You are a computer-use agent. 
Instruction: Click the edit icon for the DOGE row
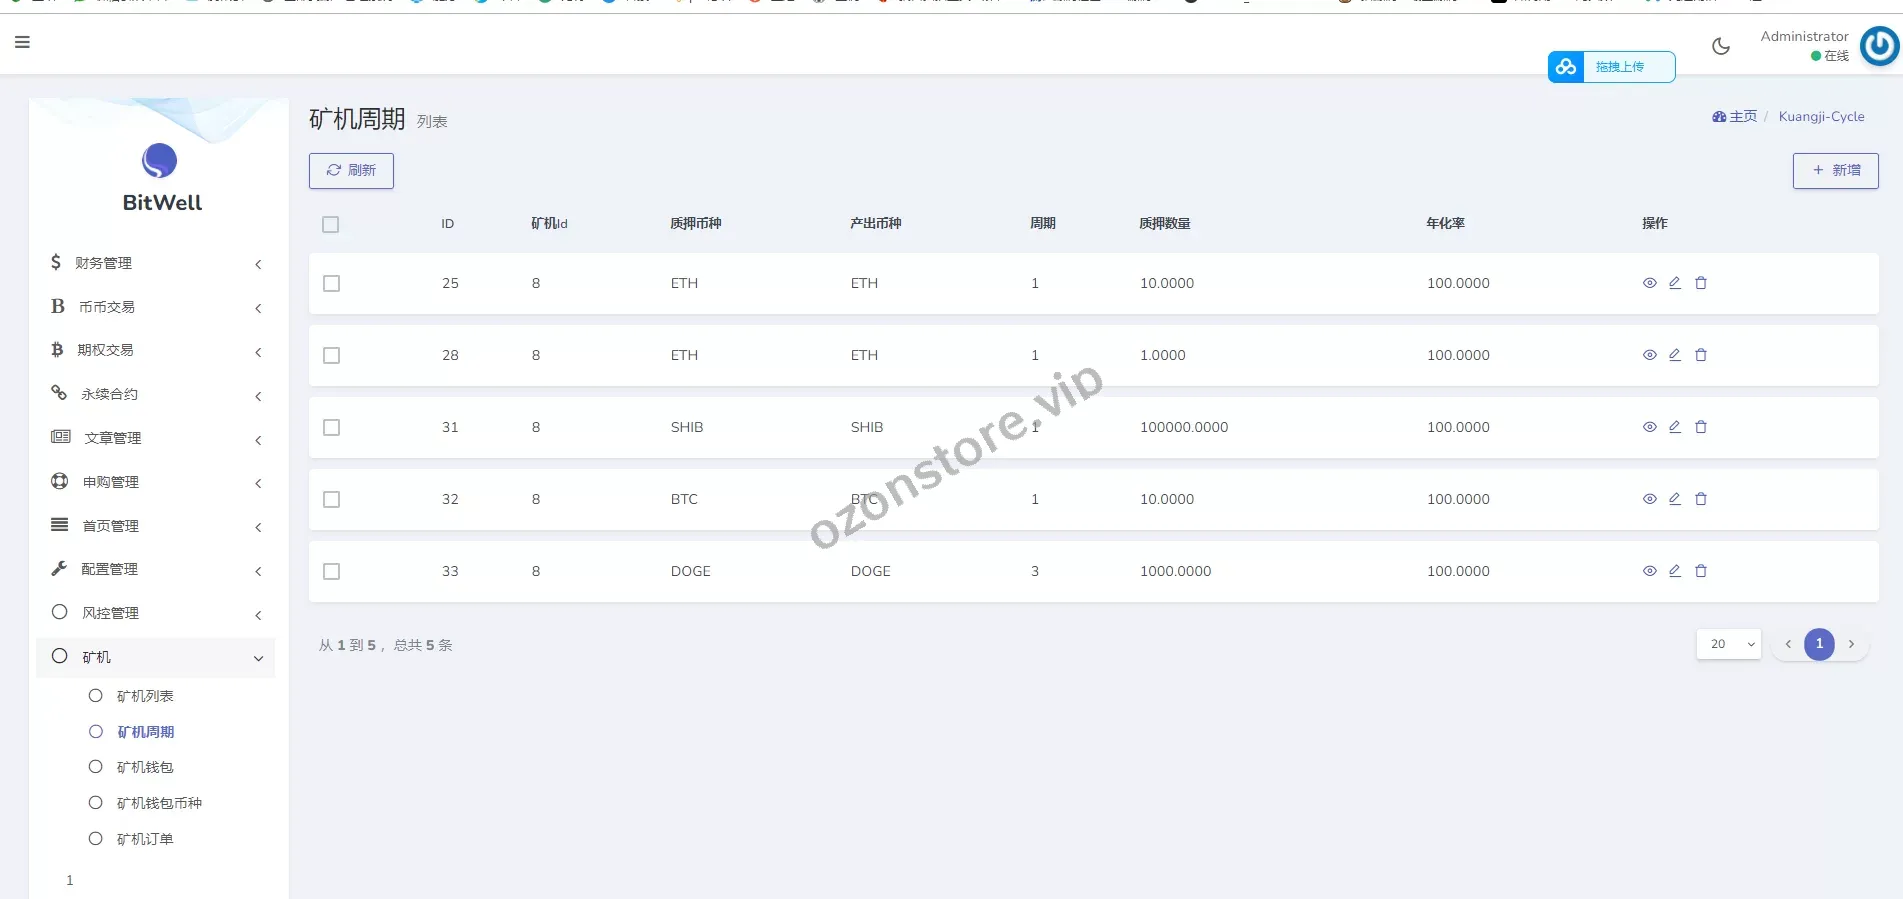point(1674,571)
